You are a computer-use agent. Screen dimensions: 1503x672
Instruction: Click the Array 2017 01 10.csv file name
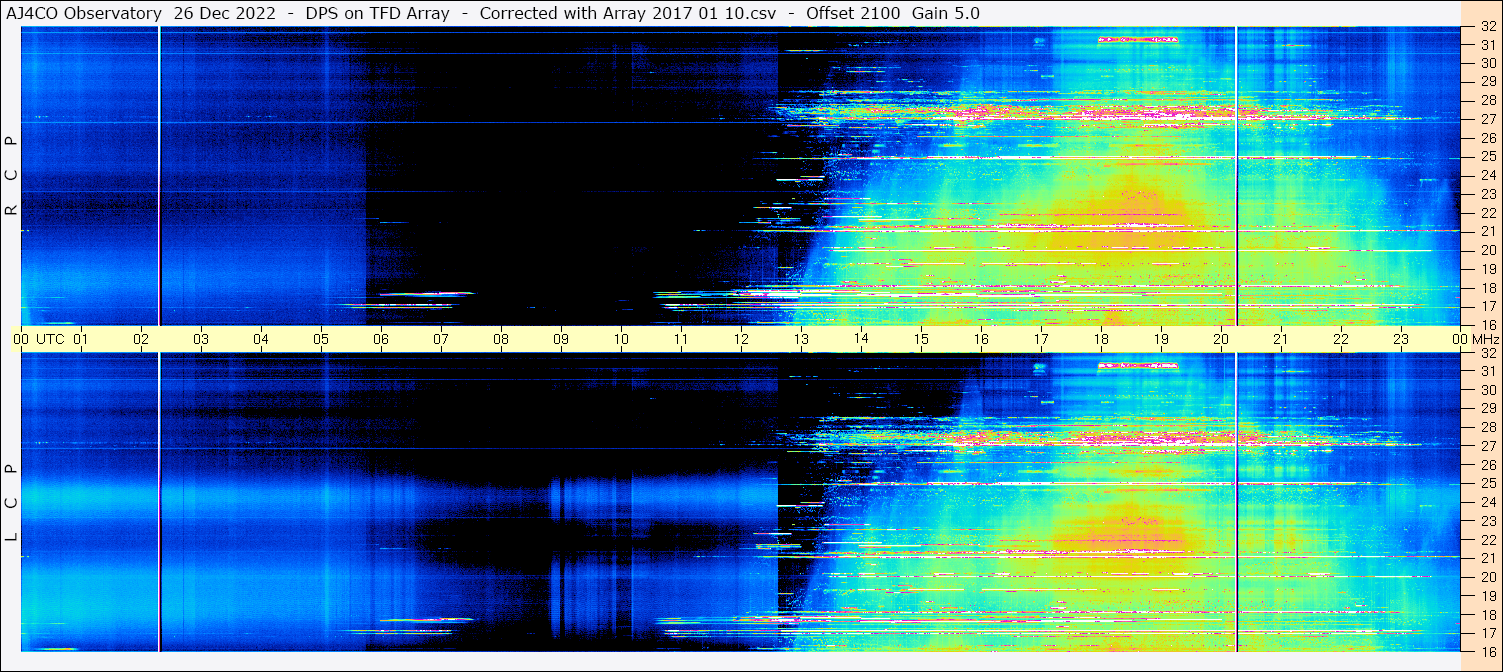coord(684,13)
